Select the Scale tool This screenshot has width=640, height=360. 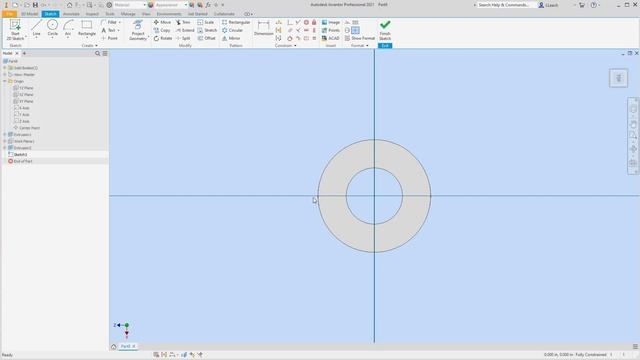click(x=206, y=22)
